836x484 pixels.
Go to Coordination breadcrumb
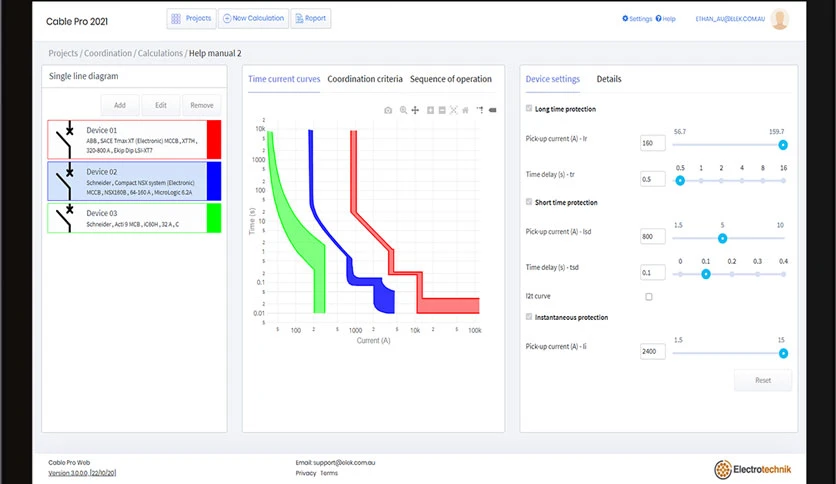[x=108, y=53]
